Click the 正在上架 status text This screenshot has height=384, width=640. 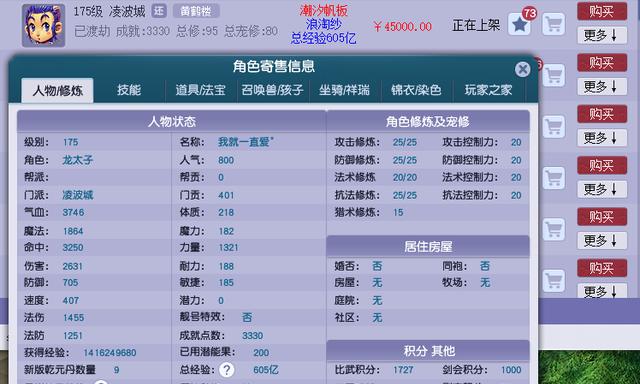coord(476,25)
